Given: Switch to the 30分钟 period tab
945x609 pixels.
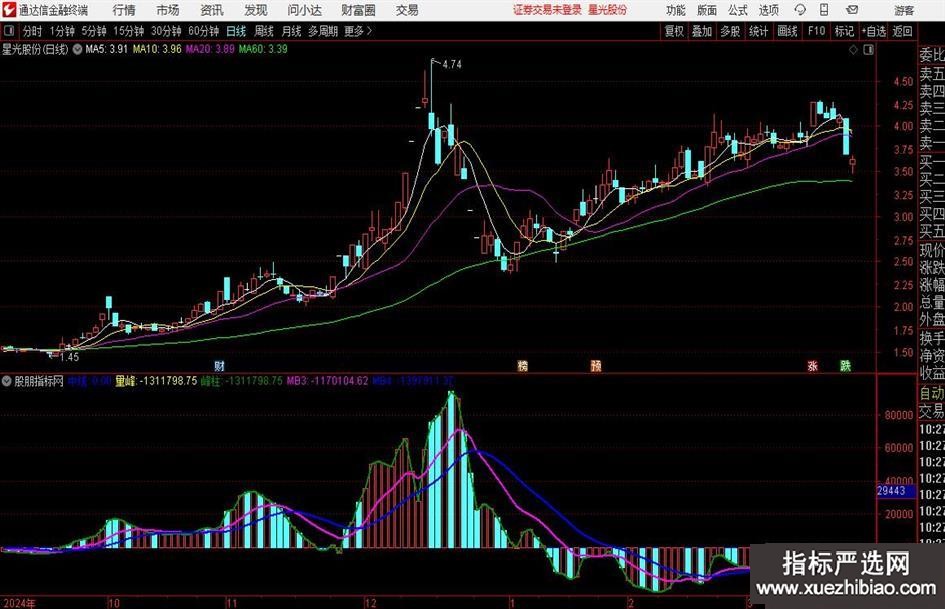Looking at the screenshot, I should pos(166,31).
